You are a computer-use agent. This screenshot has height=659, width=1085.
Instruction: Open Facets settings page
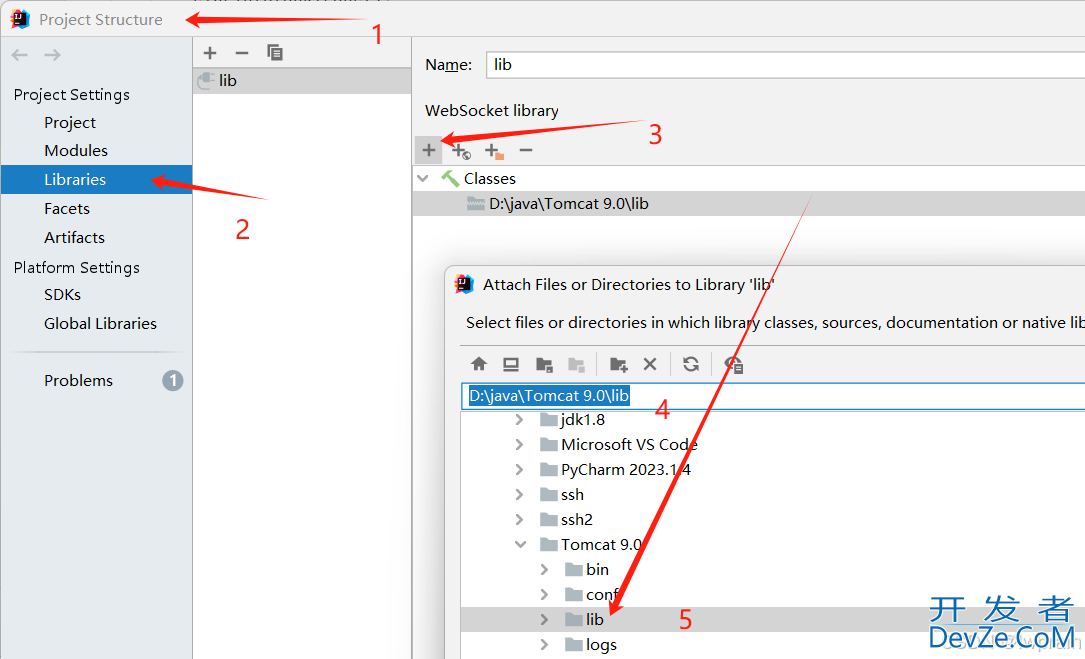[67, 208]
